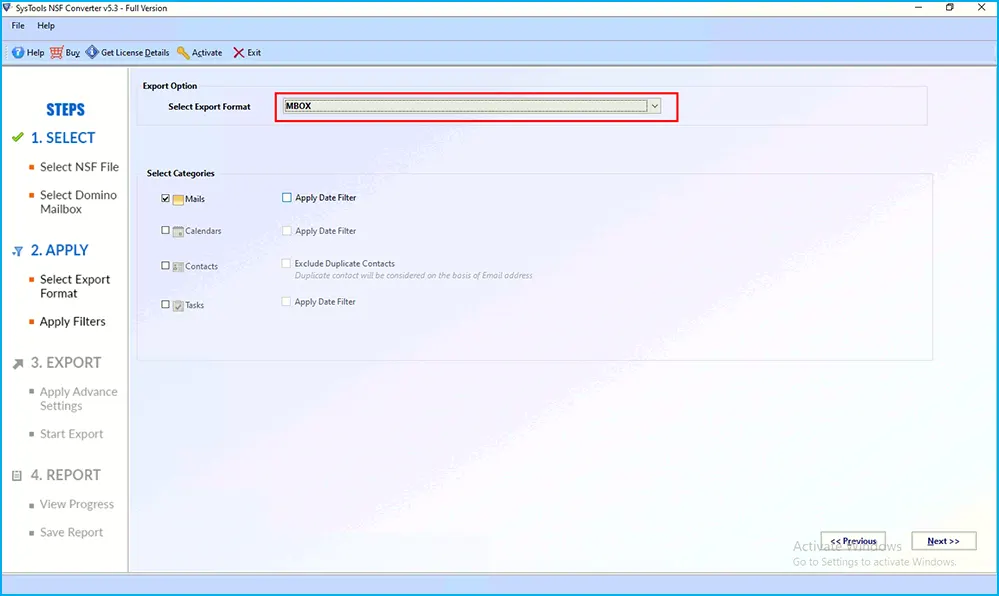This screenshot has width=999, height=596.
Task: Open the Select Export Format dropdown arrow
Action: click(x=654, y=106)
